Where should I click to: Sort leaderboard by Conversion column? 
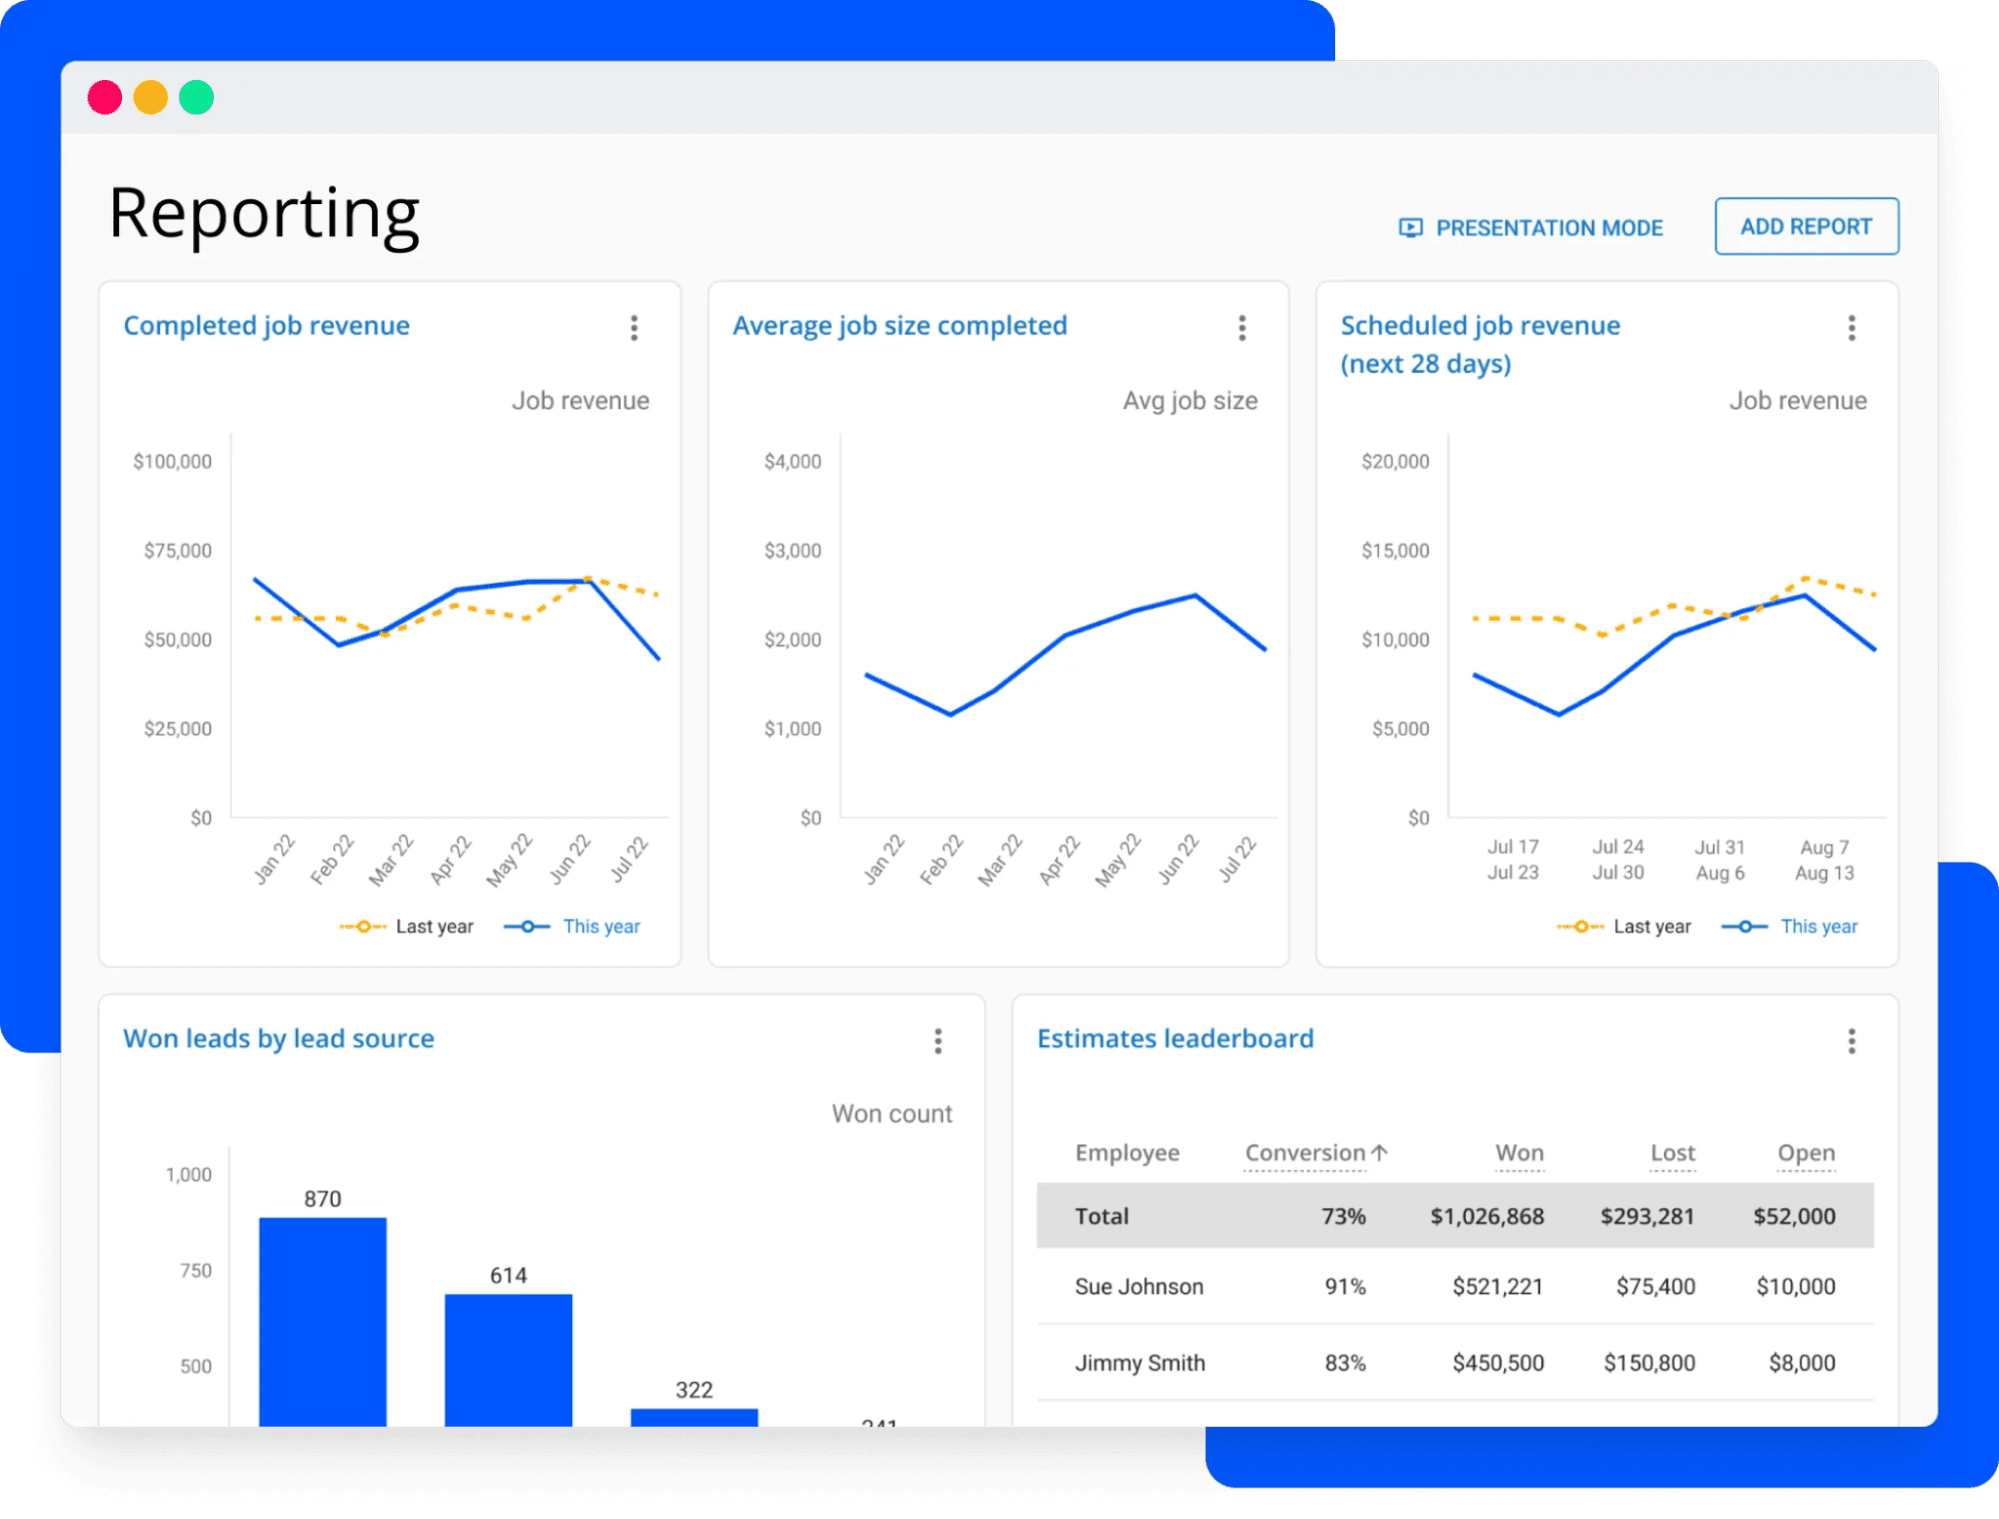point(1305,1153)
